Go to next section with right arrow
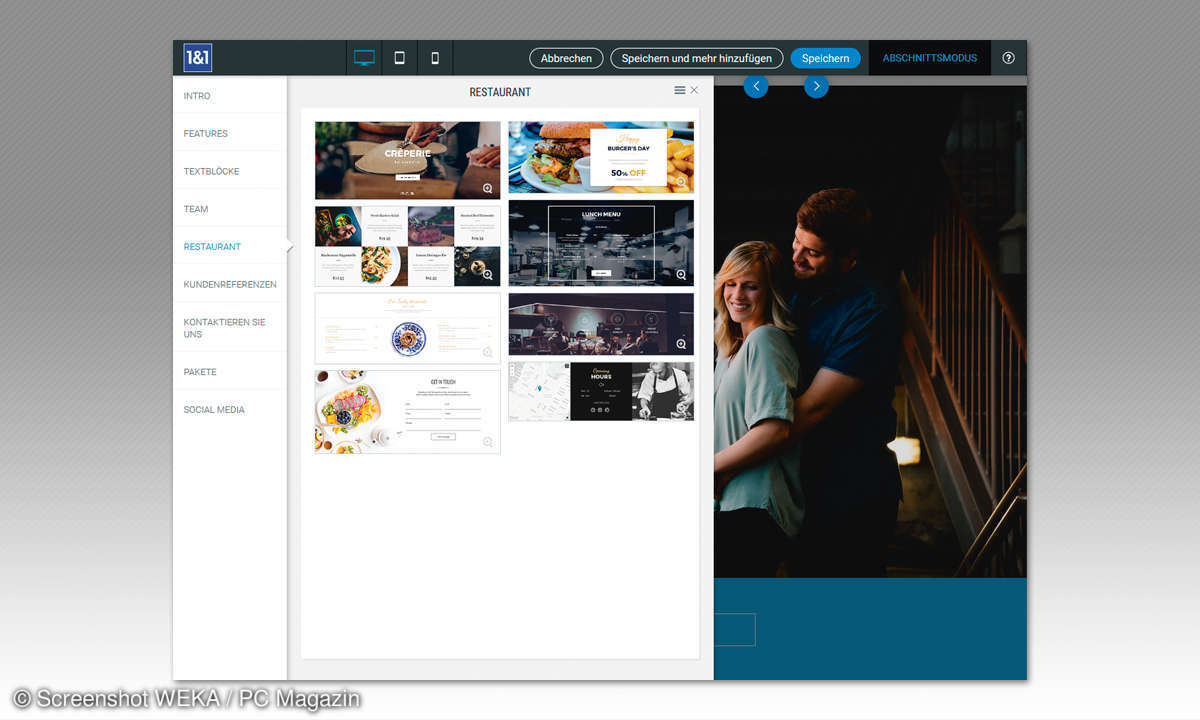 [x=817, y=86]
